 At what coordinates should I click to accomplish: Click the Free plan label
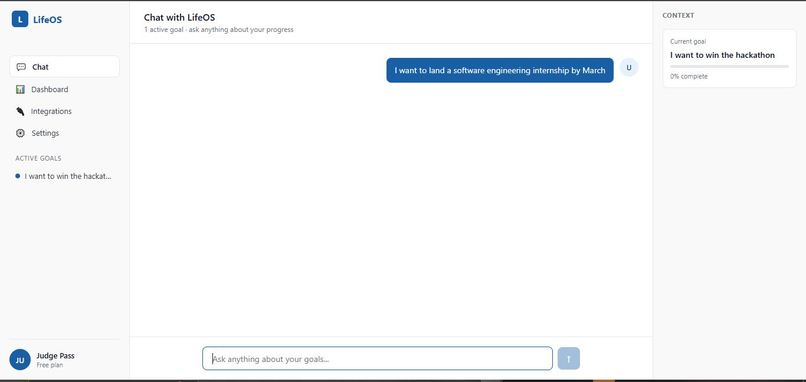tap(50, 365)
